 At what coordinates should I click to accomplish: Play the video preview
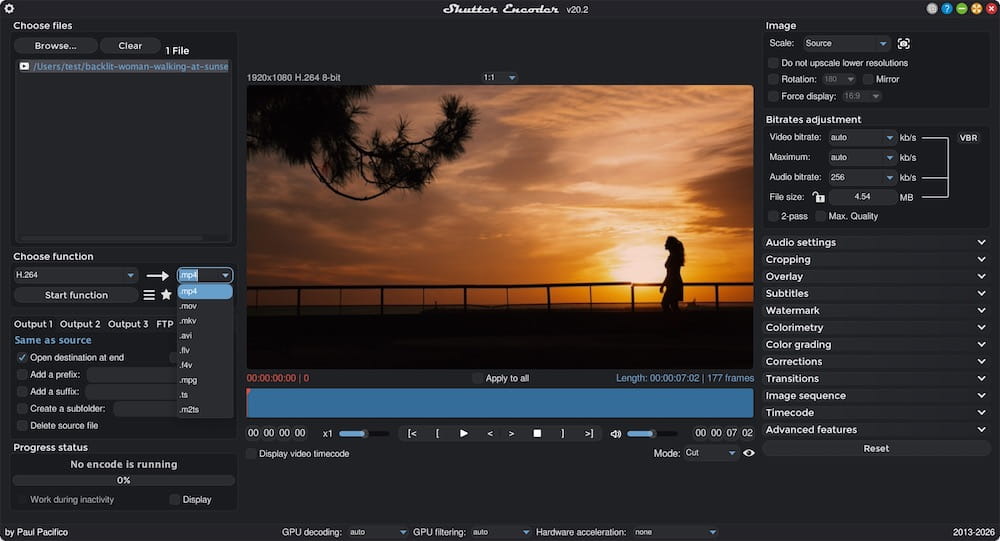tap(464, 433)
